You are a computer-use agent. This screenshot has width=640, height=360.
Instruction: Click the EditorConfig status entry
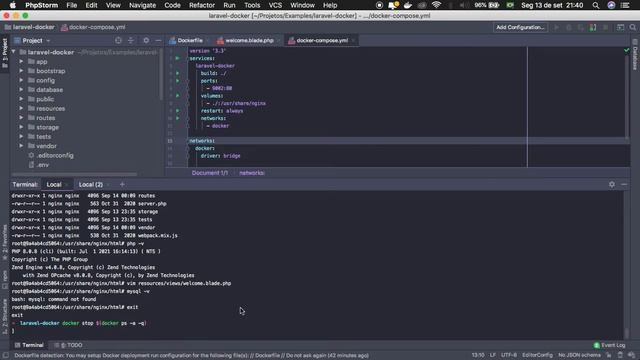[537, 356]
